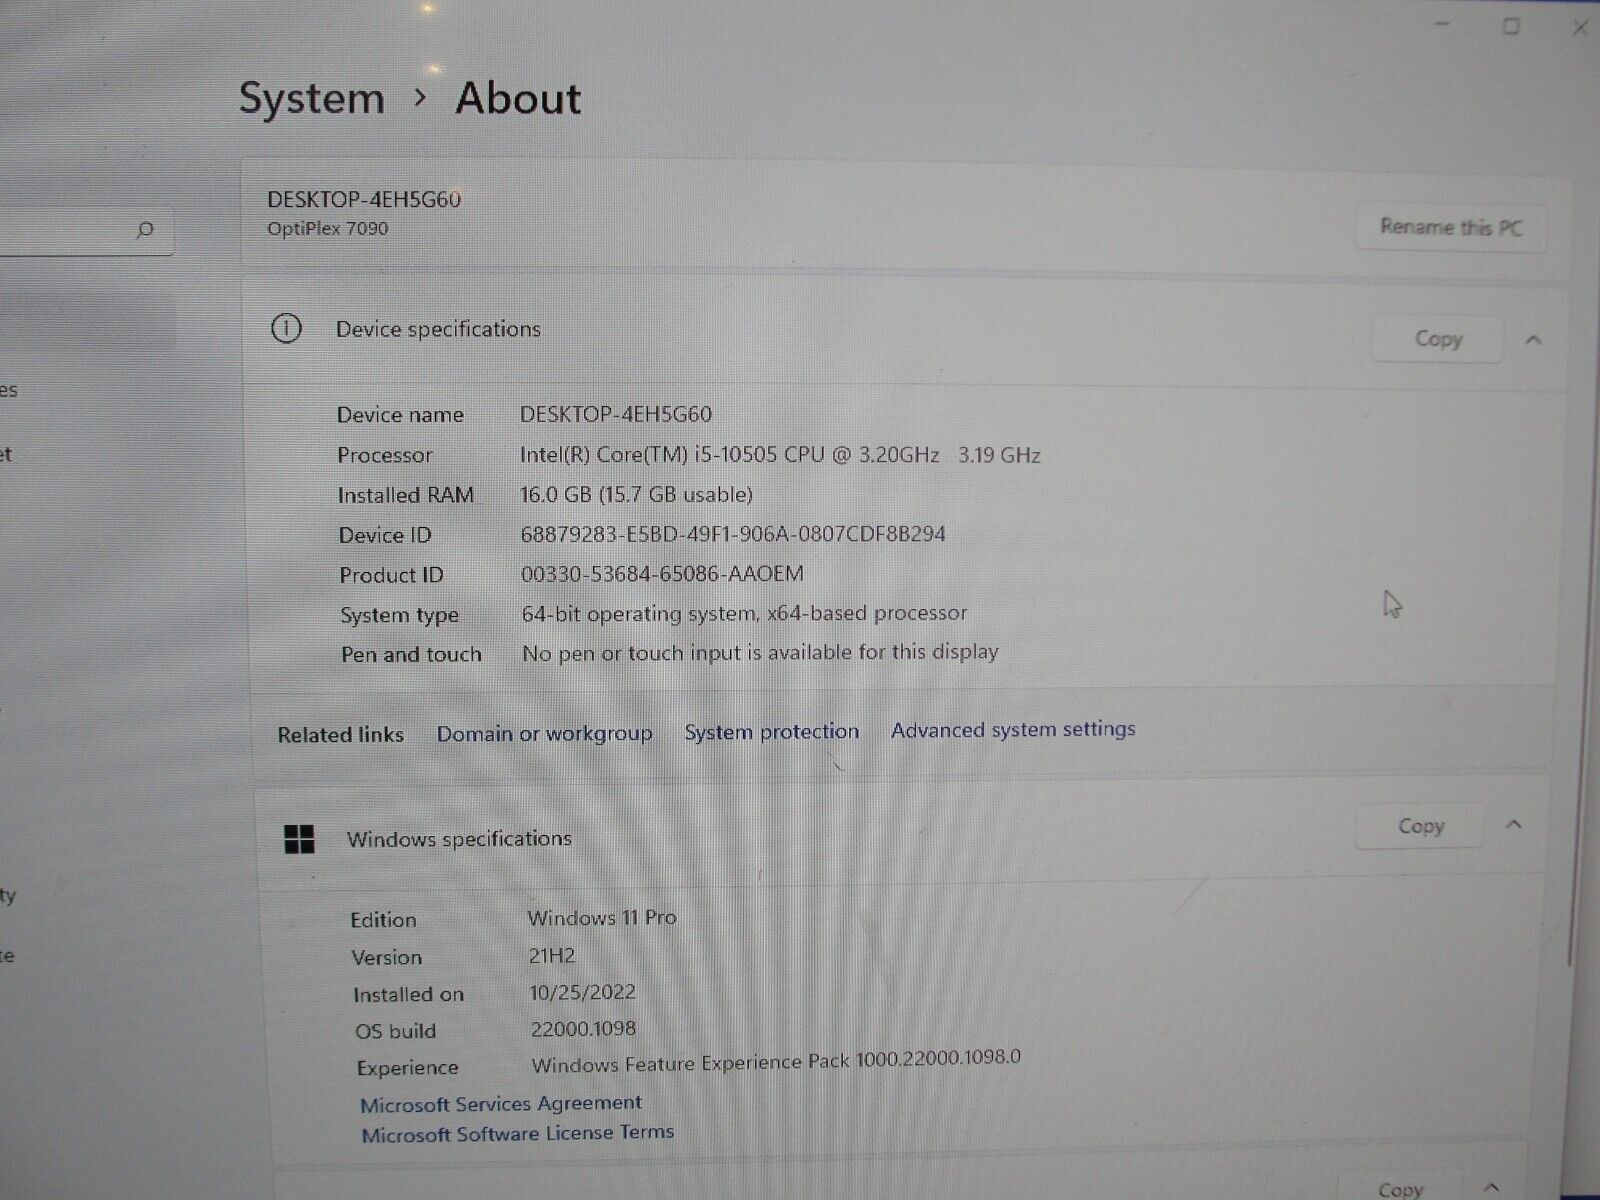This screenshot has width=1600, height=1200.
Task: Select the OS build value 22000.1098
Action: click(x=584, y=1029)
